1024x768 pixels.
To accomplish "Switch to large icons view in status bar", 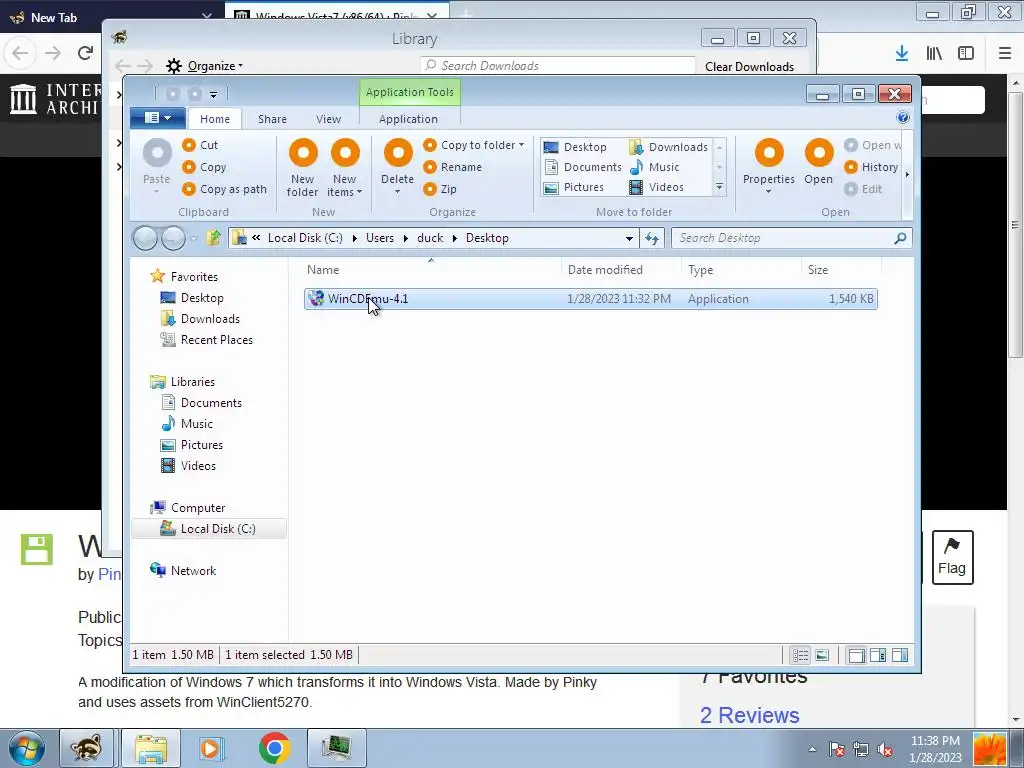I will pyautogui.click(x=822, y=655).
